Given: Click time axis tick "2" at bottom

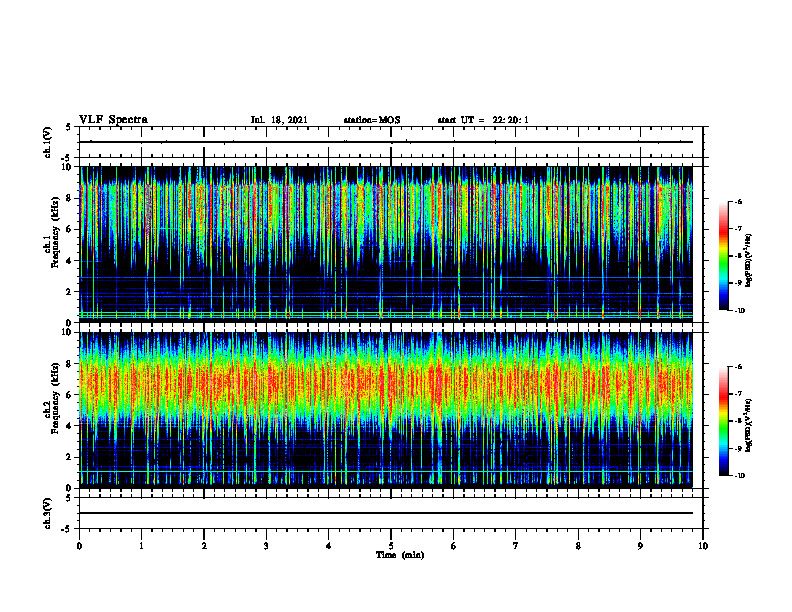Looking at the screenshot, I should point(204,546).
